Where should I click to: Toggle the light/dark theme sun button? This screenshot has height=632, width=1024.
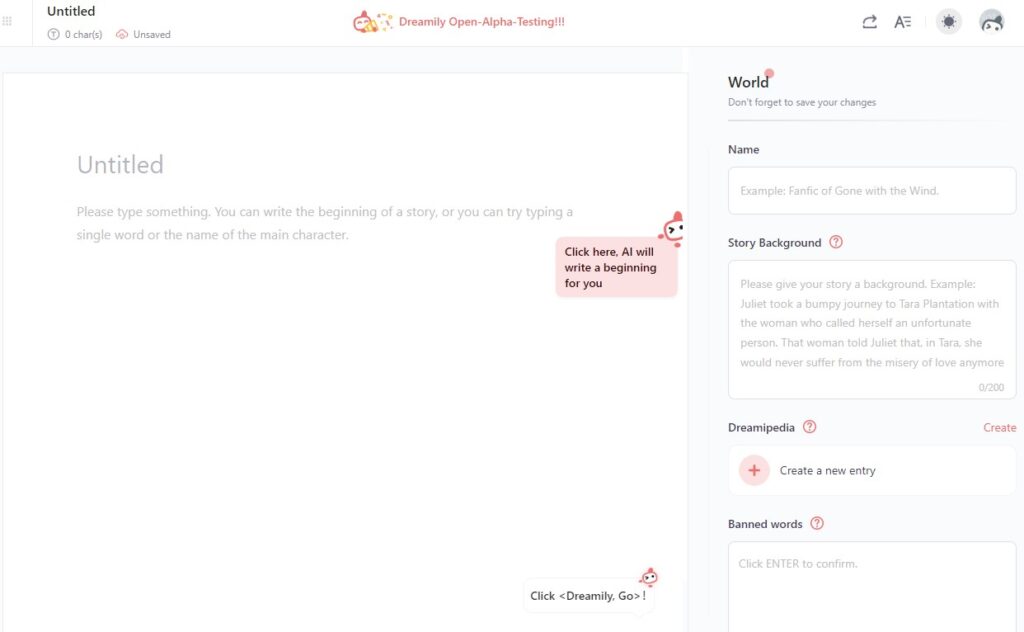948,22
